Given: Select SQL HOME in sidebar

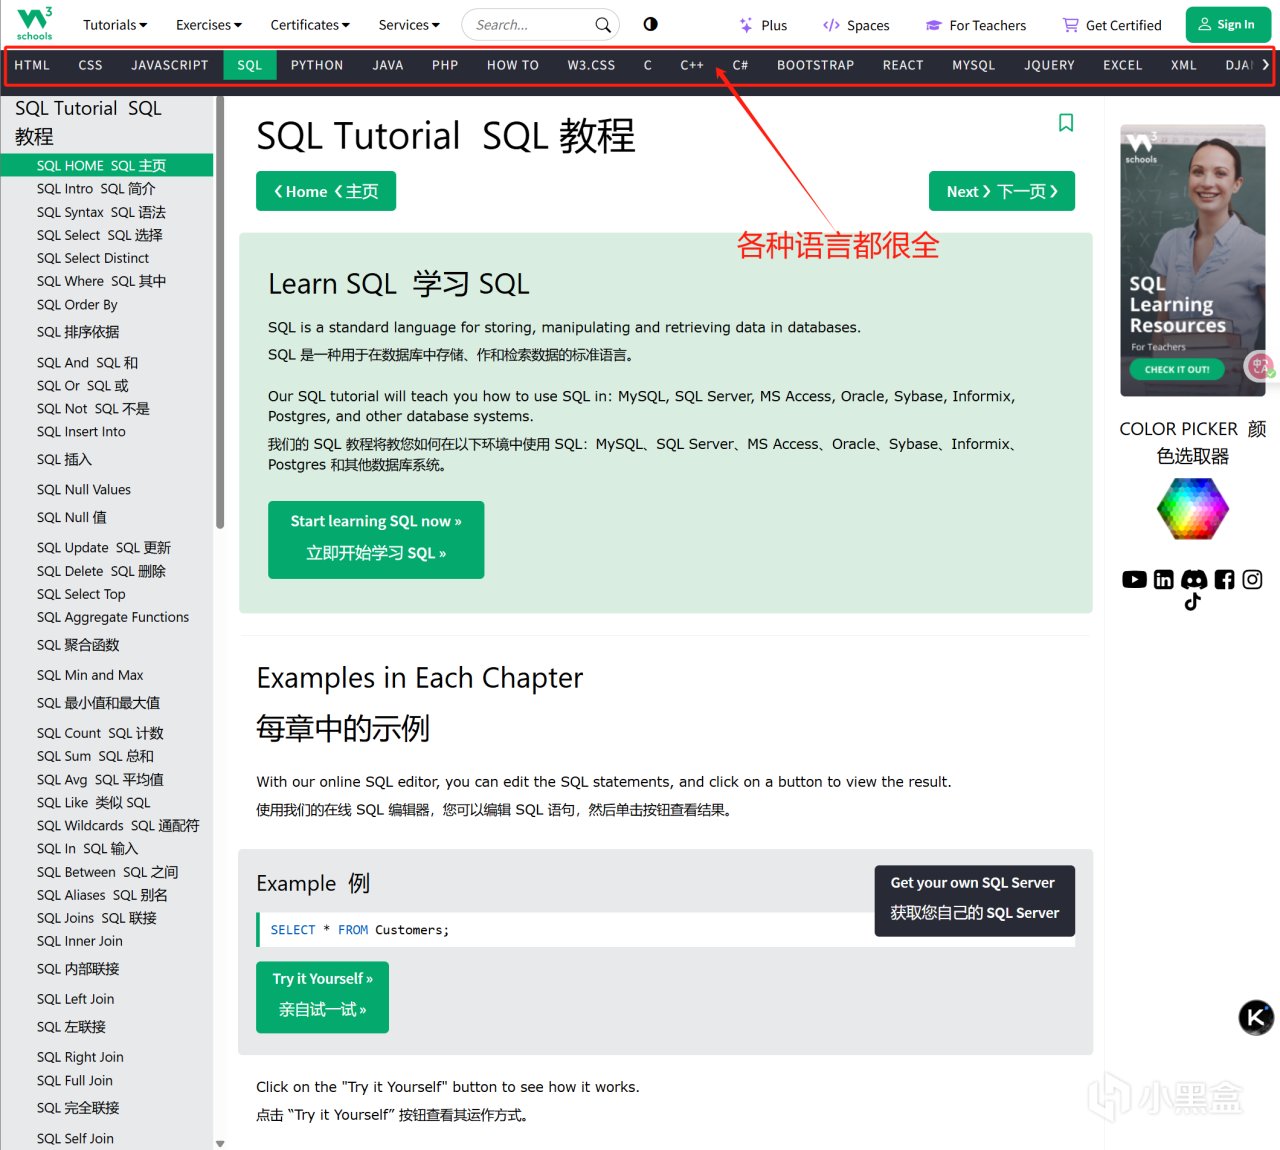Looking at the screenshot, I should (106, 165).
